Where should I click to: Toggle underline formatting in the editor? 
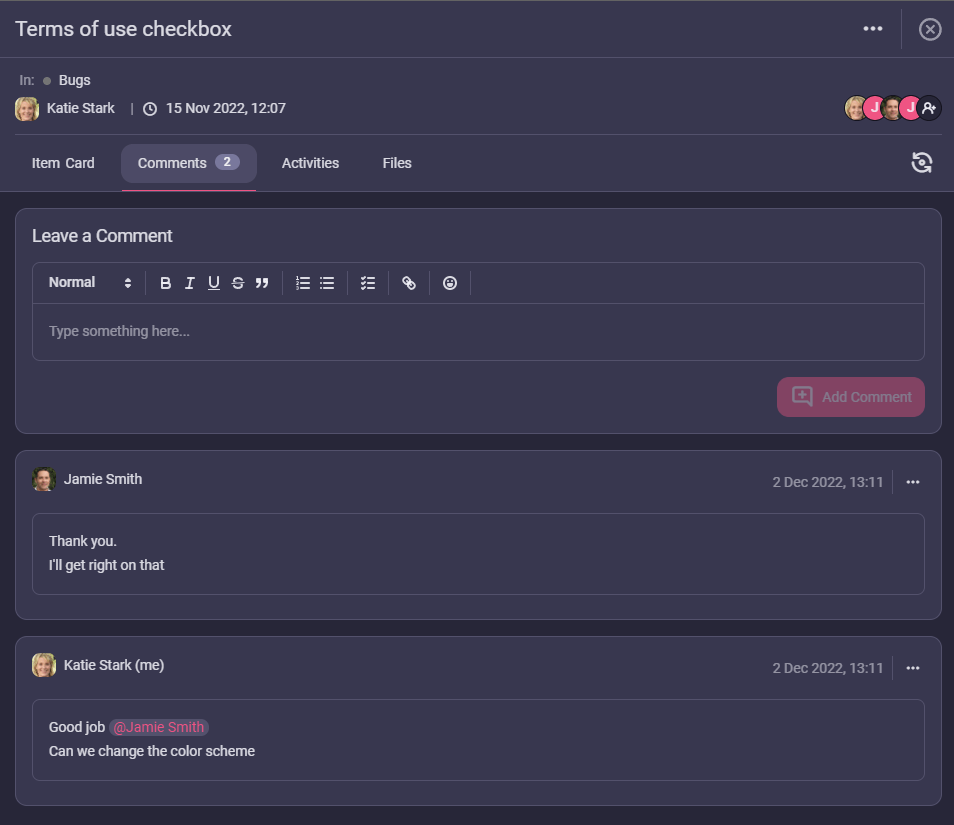coord(214,283)
